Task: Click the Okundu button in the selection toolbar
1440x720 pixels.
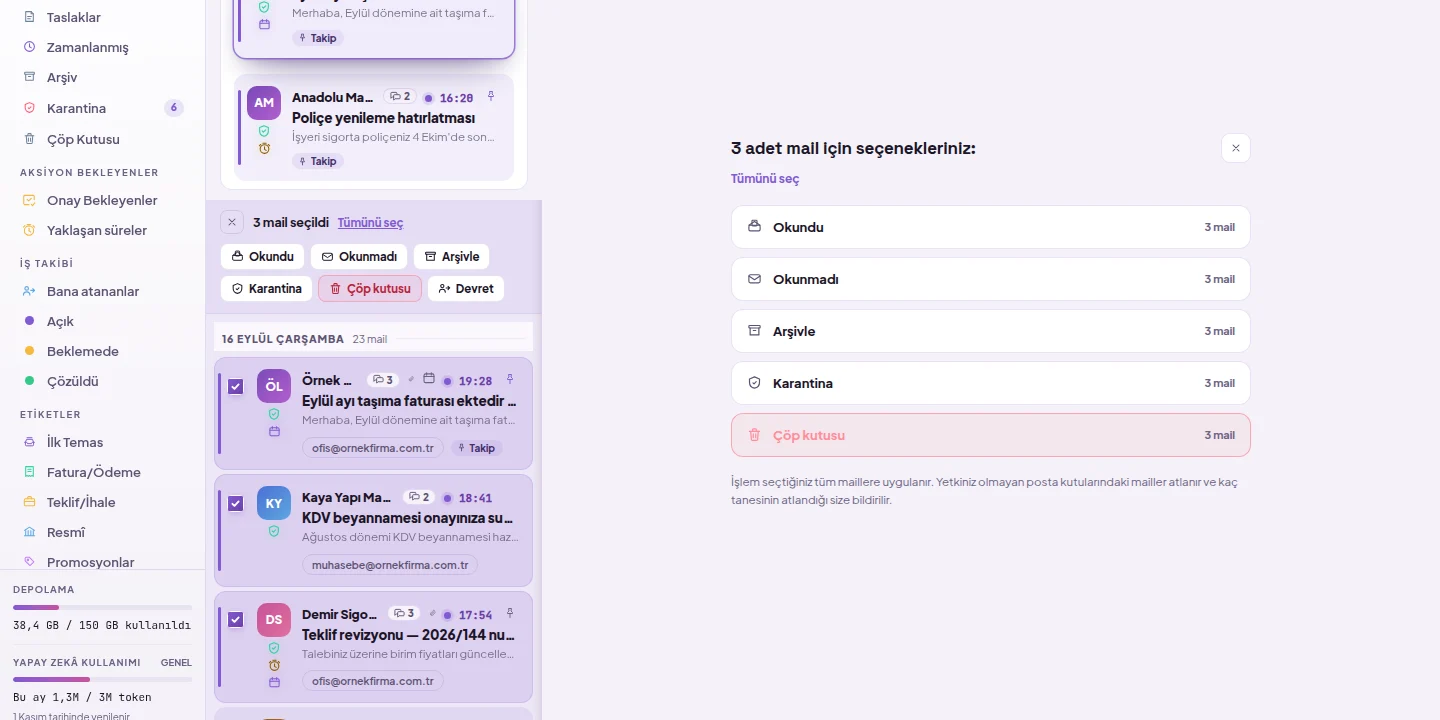Action: 263,257
